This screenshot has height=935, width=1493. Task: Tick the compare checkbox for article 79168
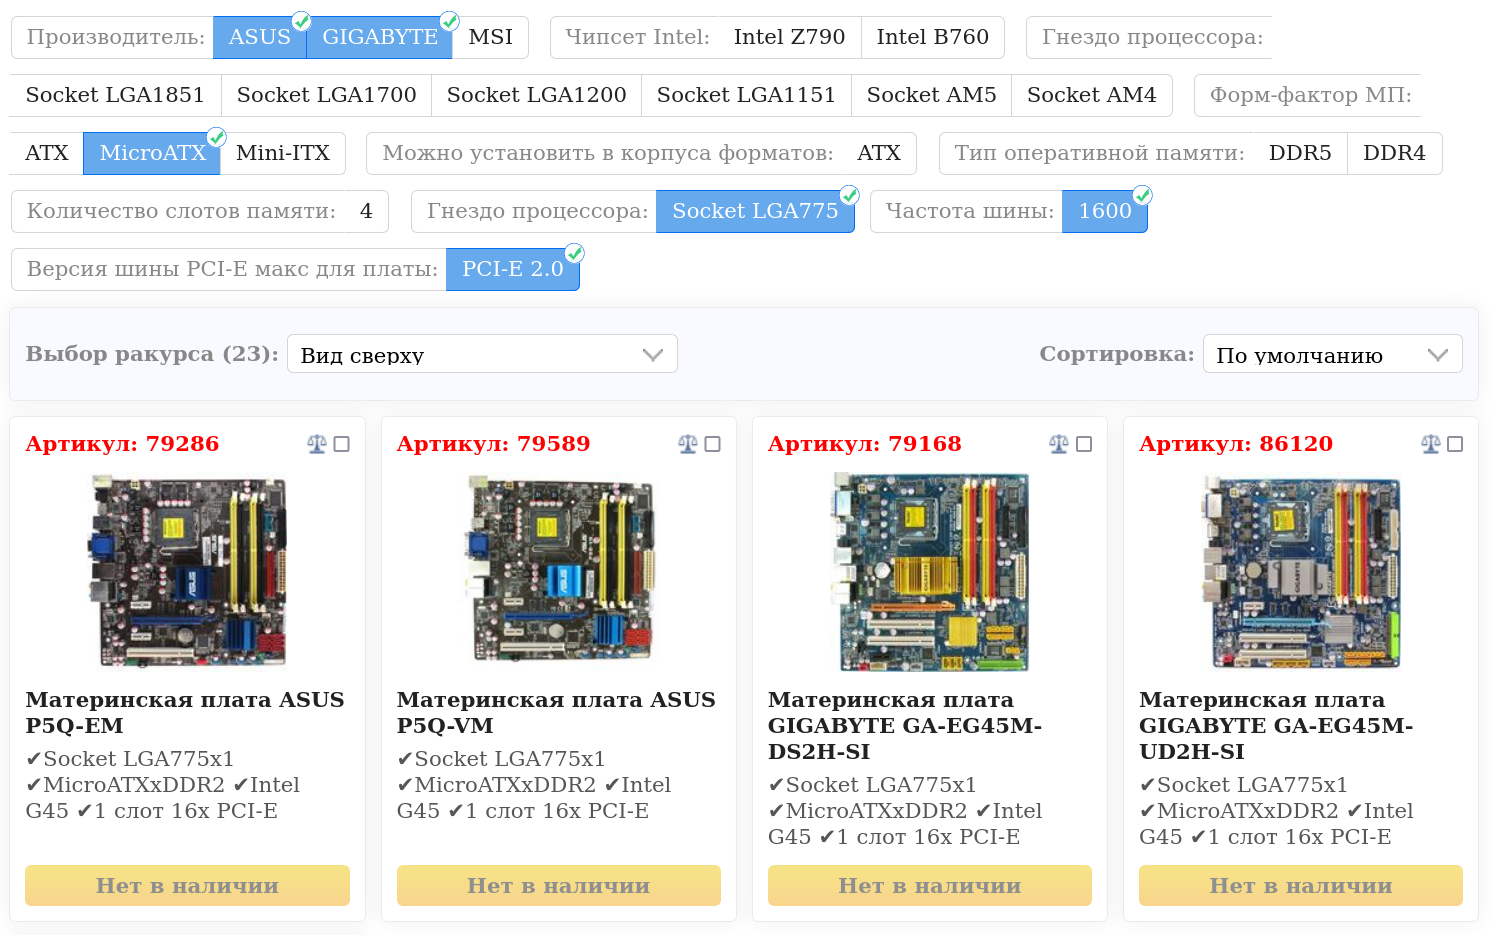1084,444
